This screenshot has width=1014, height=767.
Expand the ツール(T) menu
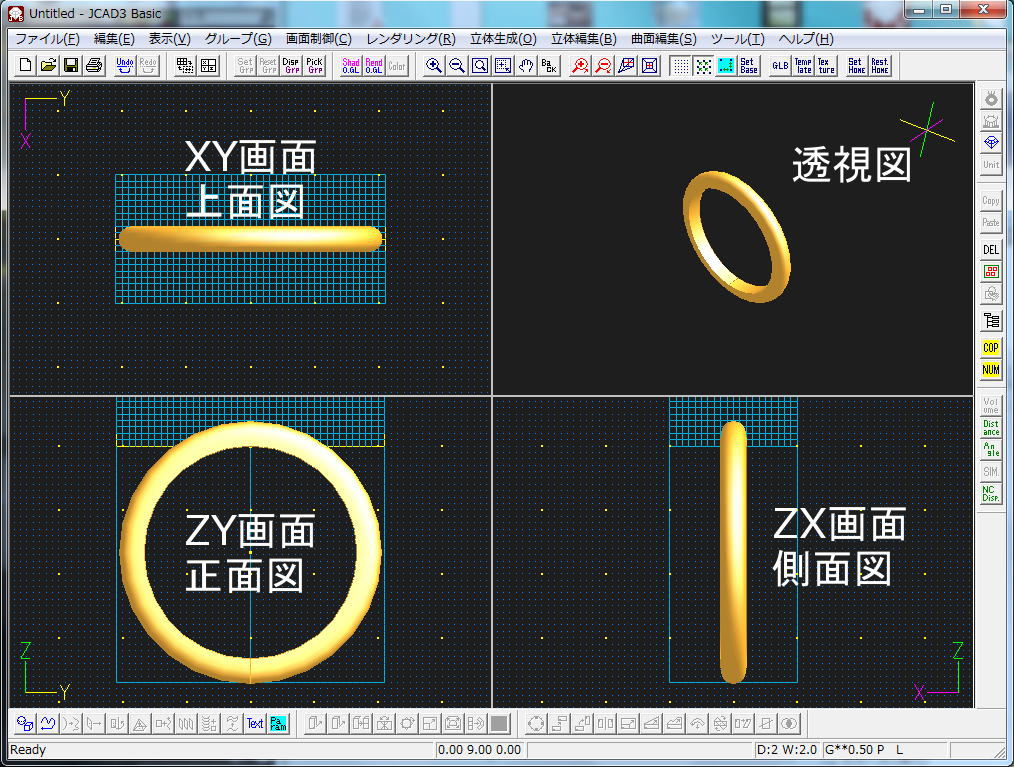pos(737,39)
